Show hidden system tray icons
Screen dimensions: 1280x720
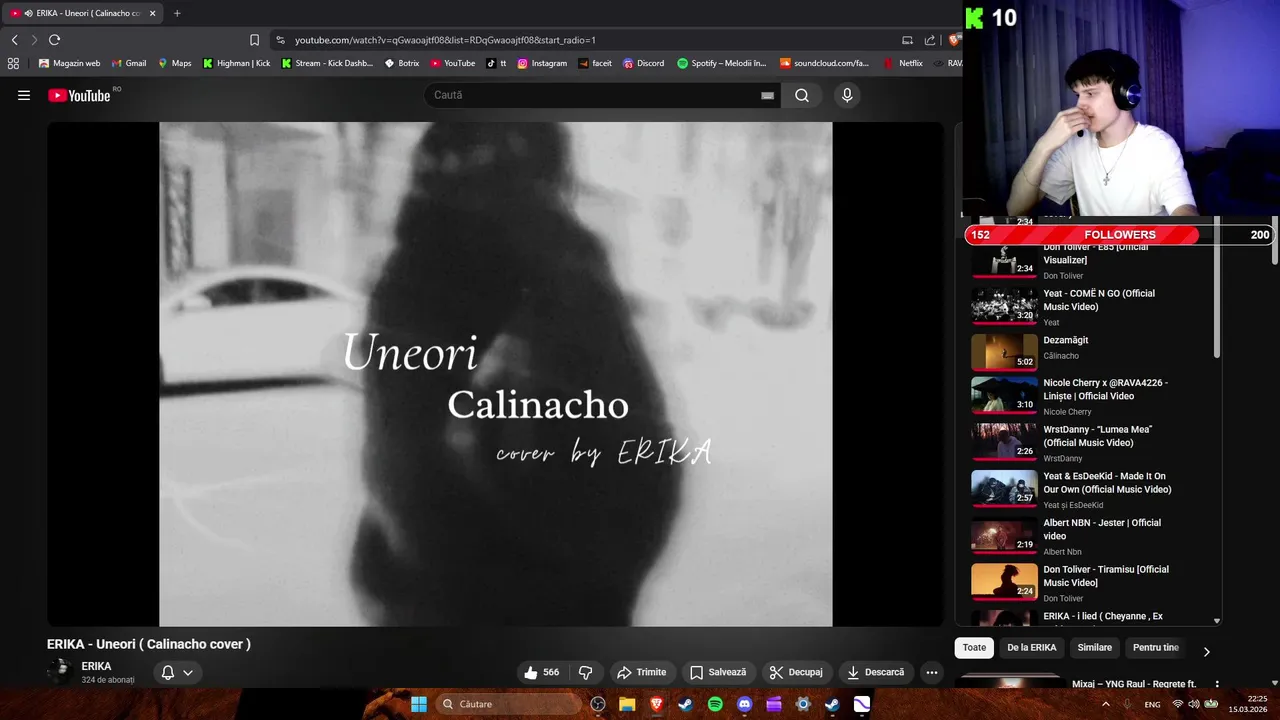1105,704
